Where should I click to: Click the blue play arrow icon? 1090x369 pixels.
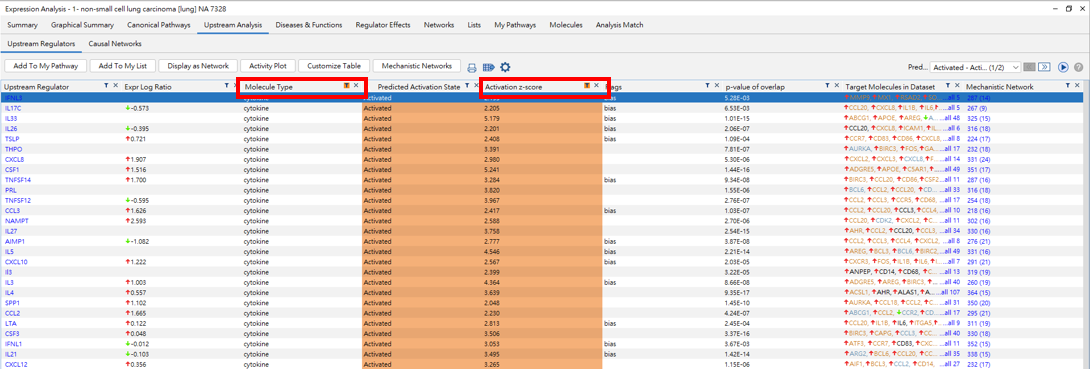click(x=1063, y=67)
